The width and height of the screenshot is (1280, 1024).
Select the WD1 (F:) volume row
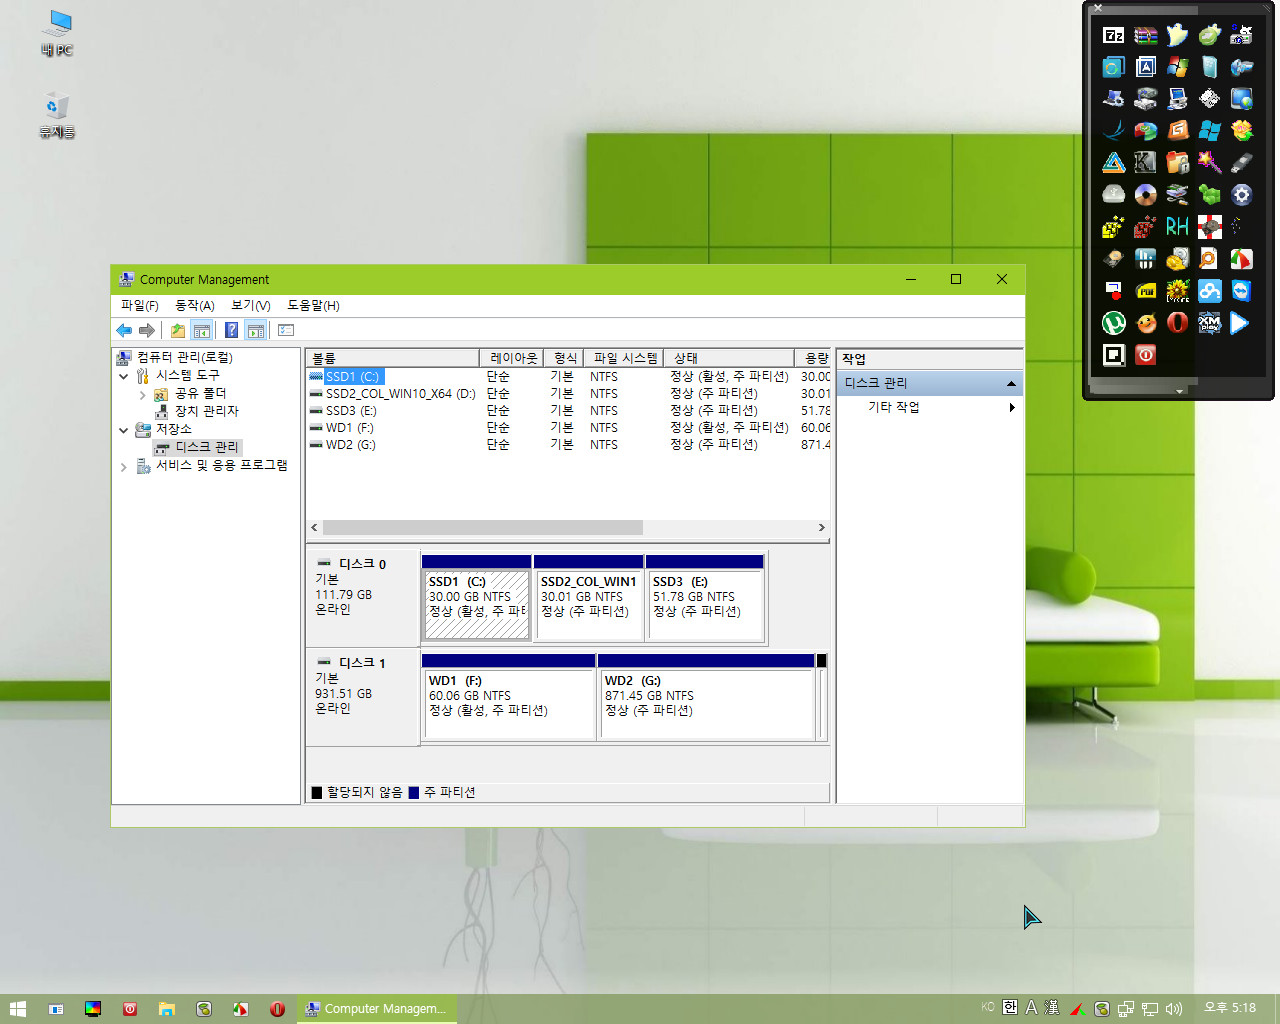(569, 428)
